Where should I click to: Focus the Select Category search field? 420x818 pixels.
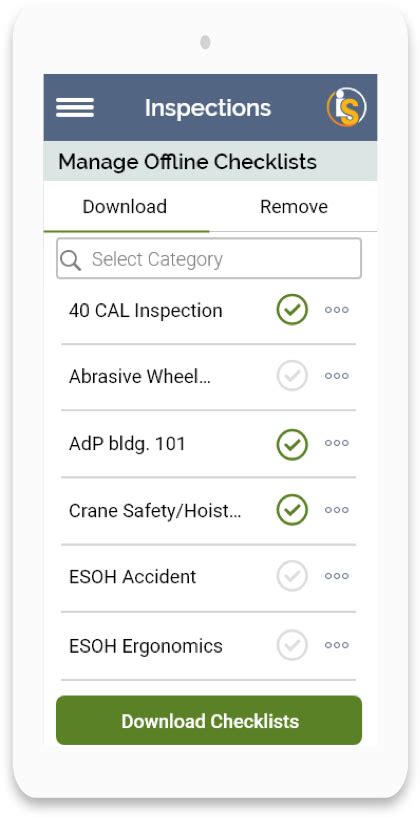209,259
